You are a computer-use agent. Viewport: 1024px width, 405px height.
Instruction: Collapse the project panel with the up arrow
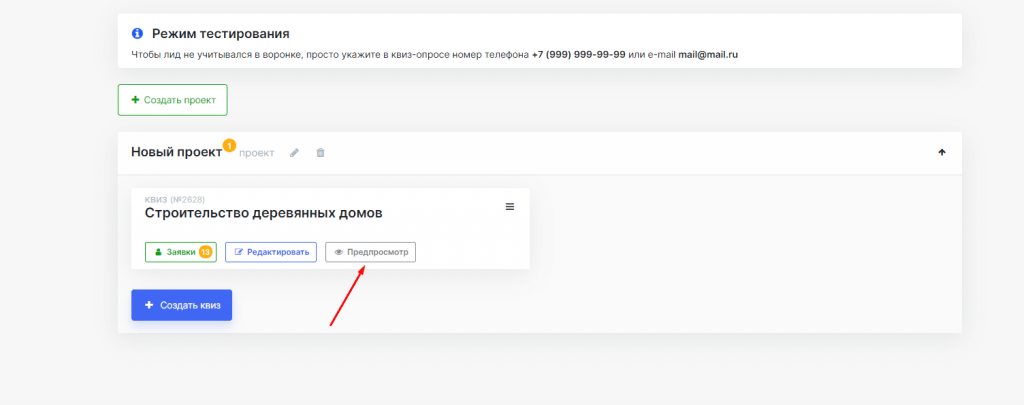tap(941, 153)
